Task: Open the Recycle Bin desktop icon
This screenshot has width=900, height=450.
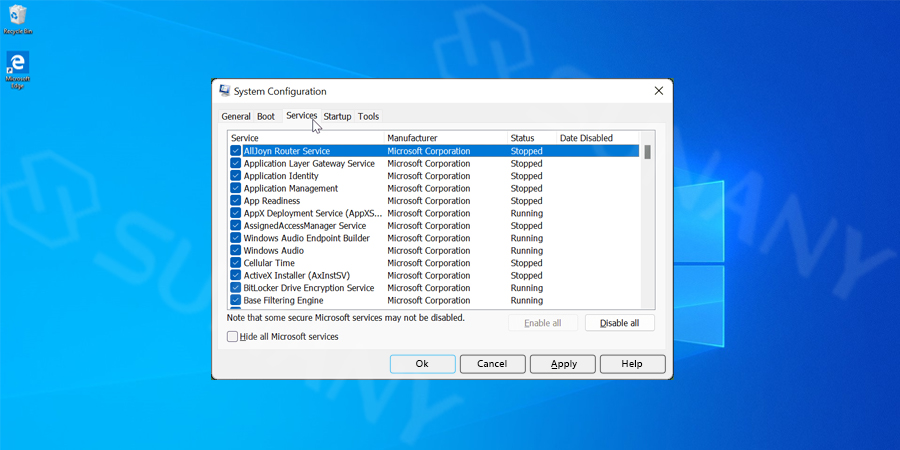Action: 18,20
